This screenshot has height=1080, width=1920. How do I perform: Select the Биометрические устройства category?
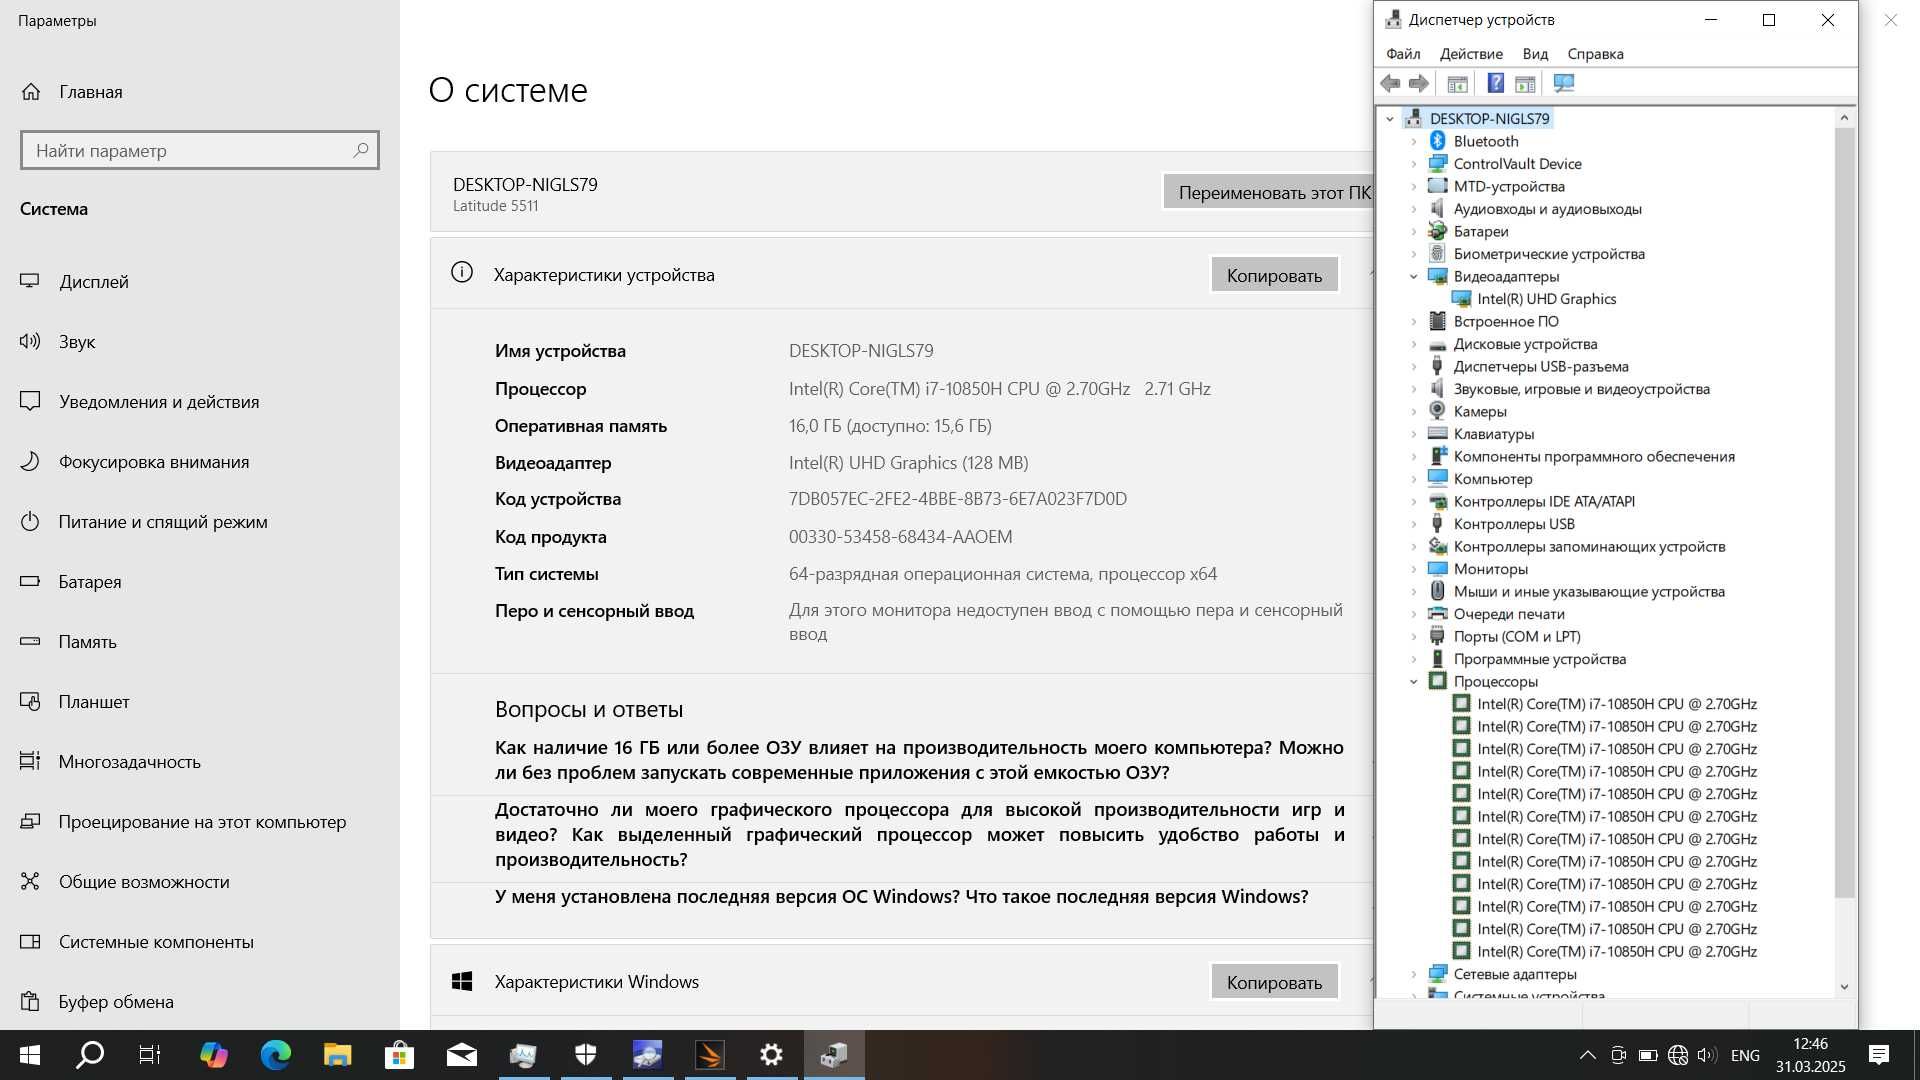pos(1548,254)
